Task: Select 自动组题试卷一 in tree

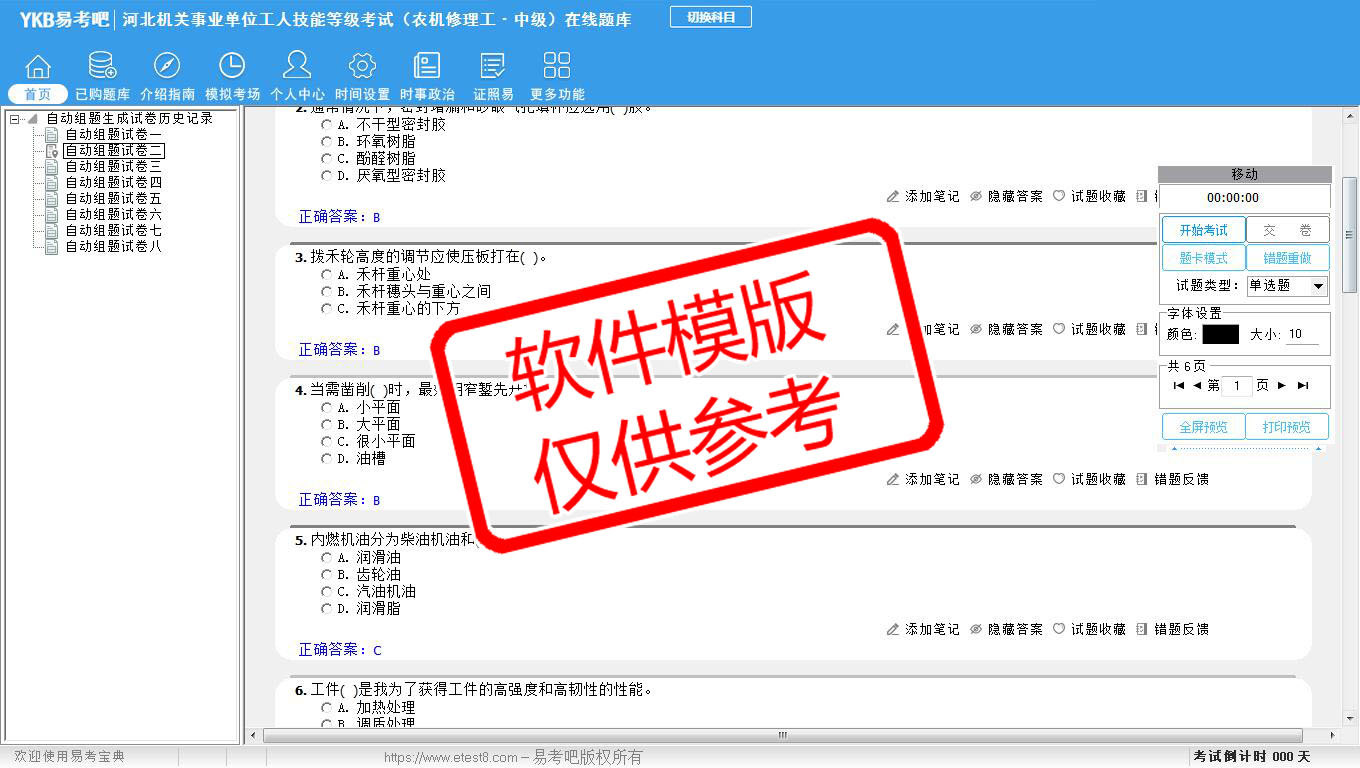Action: 113,134
